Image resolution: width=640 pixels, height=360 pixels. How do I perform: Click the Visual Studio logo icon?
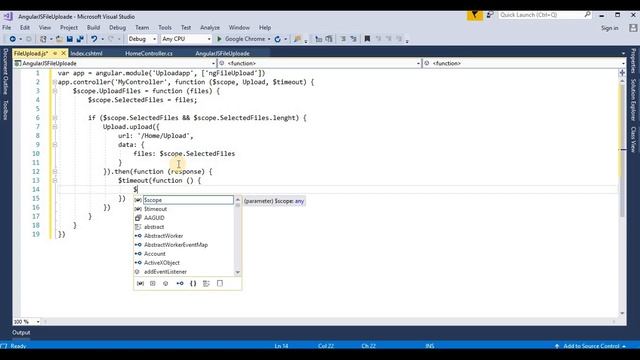[x=8, y=16]
